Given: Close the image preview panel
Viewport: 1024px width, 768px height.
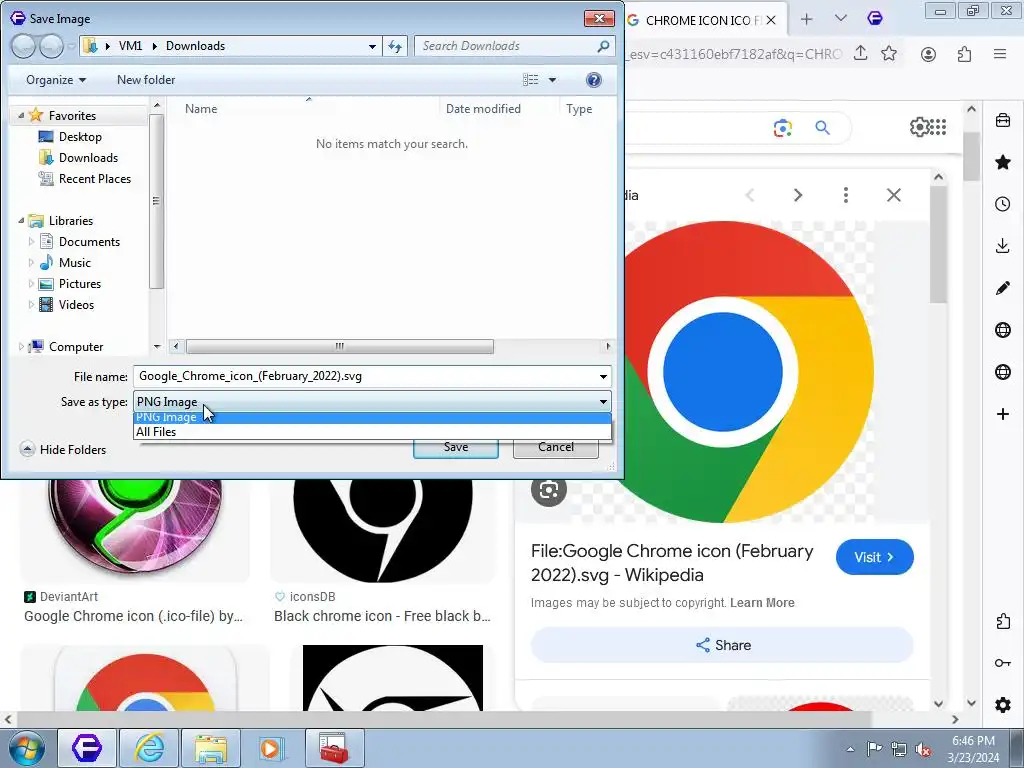Looking at the screenshot, I should 893,195.
